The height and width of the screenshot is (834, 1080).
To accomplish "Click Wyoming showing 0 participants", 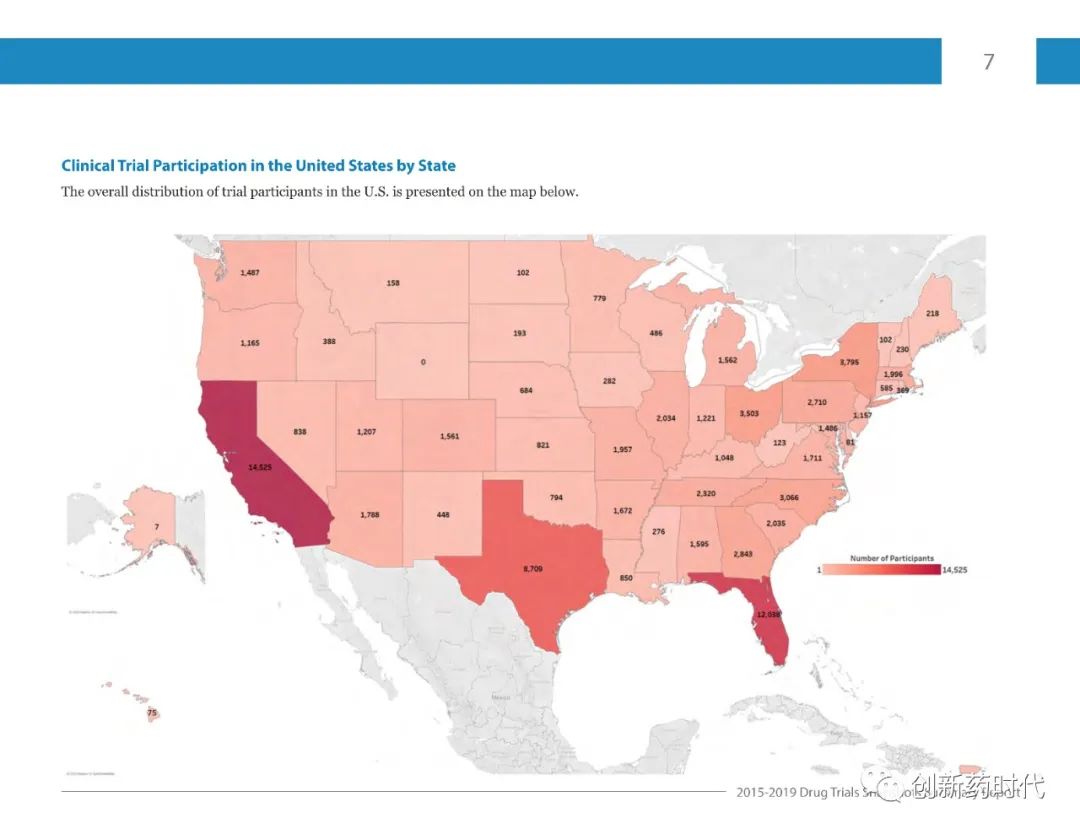I will coord(423,362).
